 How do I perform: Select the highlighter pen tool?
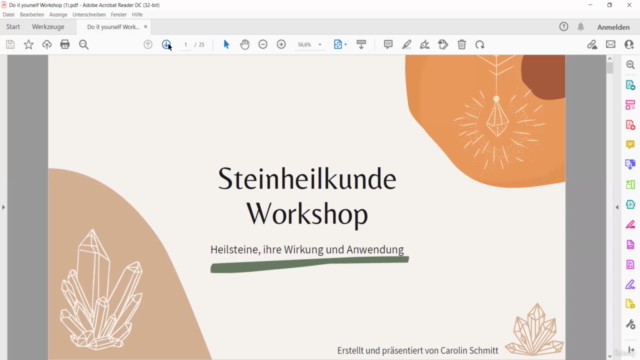(x=407, y=44)
